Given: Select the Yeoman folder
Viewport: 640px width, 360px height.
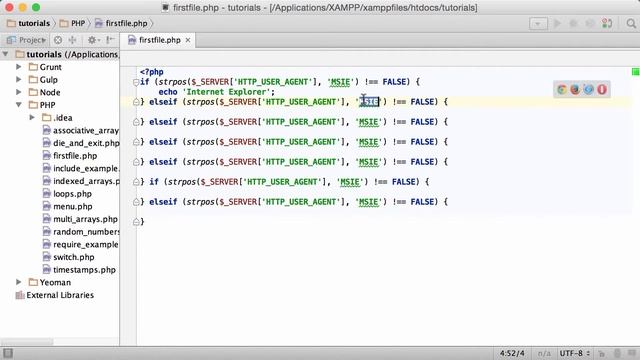Looking at the screenshot, I should click(x=50, y=282).
